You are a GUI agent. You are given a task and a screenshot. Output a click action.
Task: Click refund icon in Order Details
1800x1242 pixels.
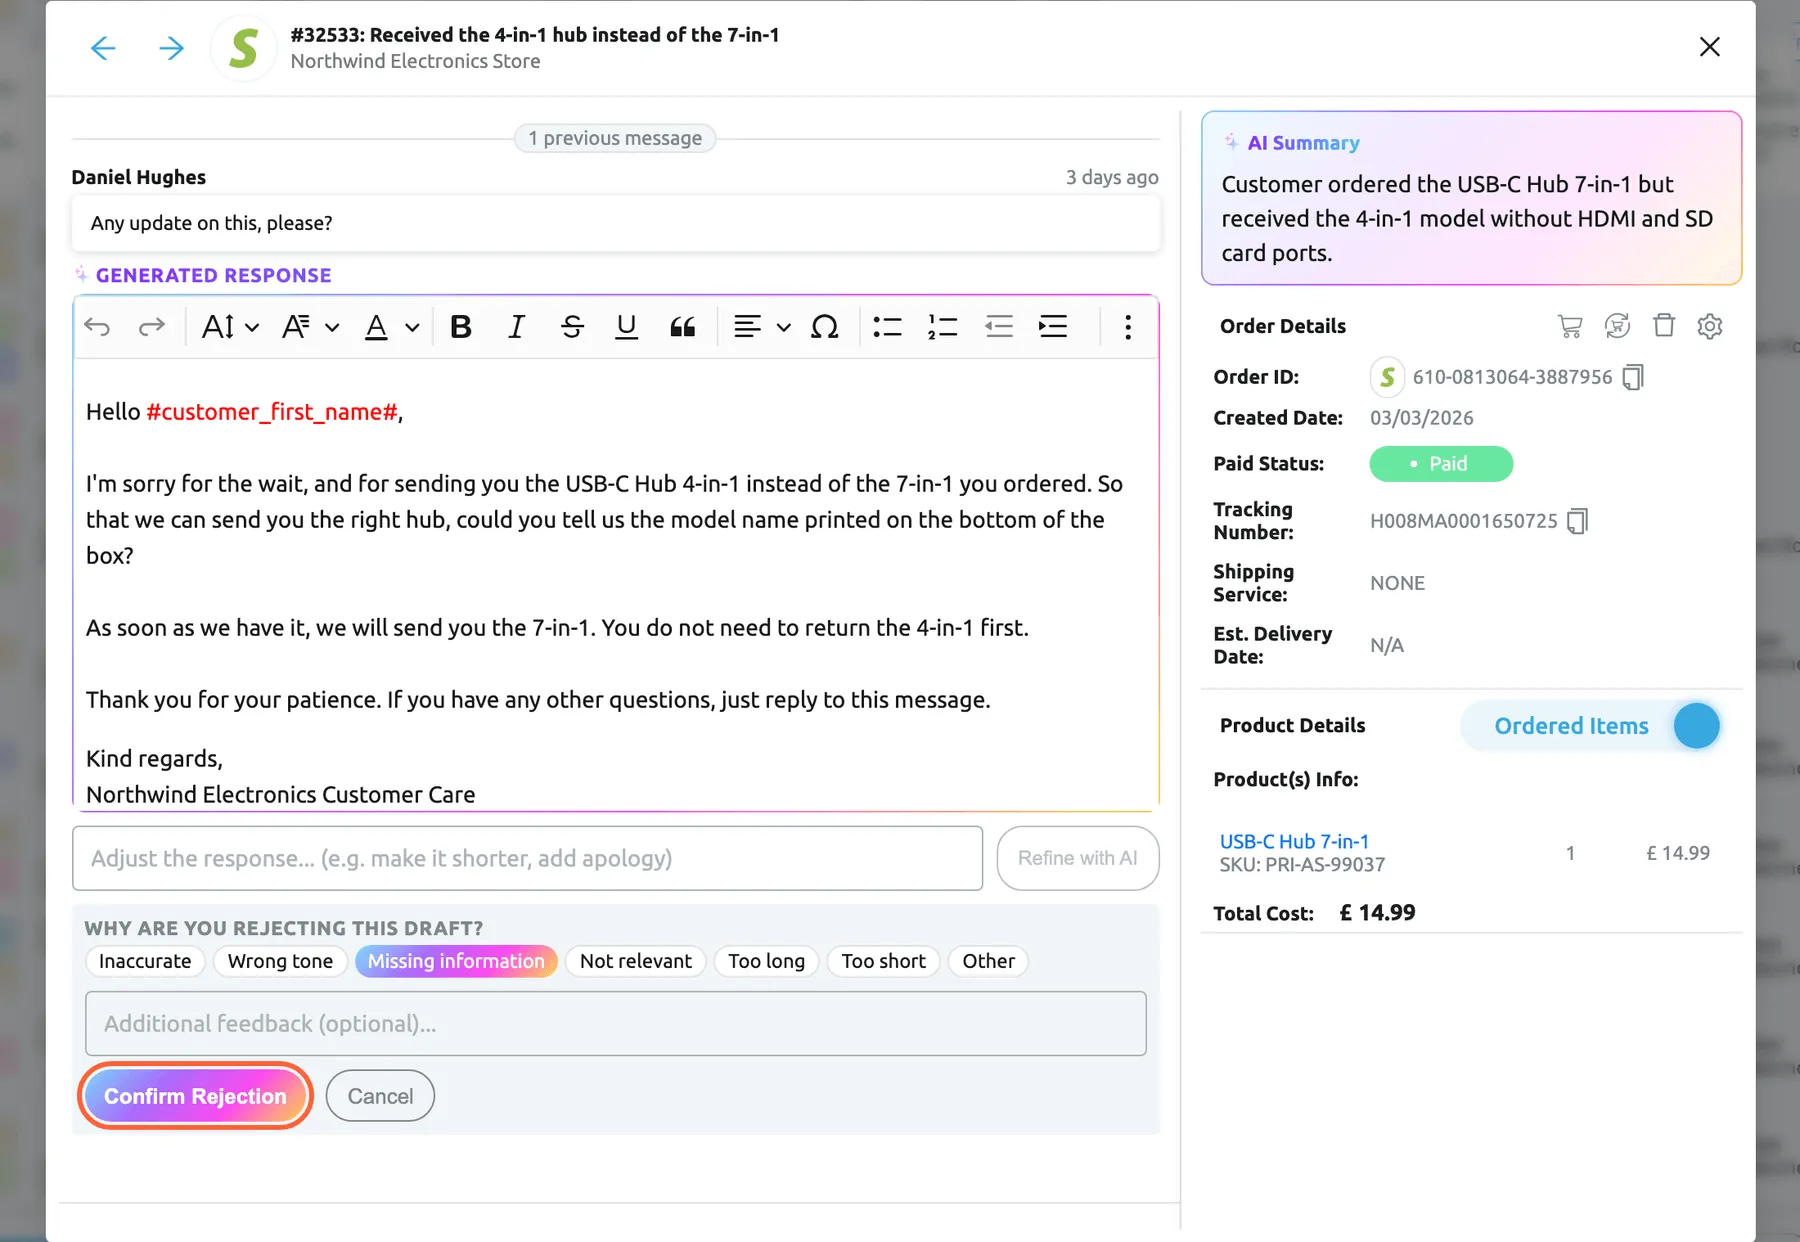(x=1617, y=326)
